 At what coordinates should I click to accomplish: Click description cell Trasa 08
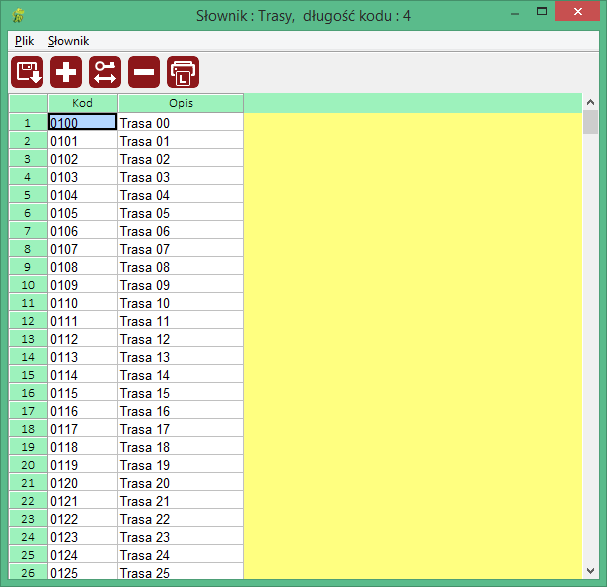point(181,267)
